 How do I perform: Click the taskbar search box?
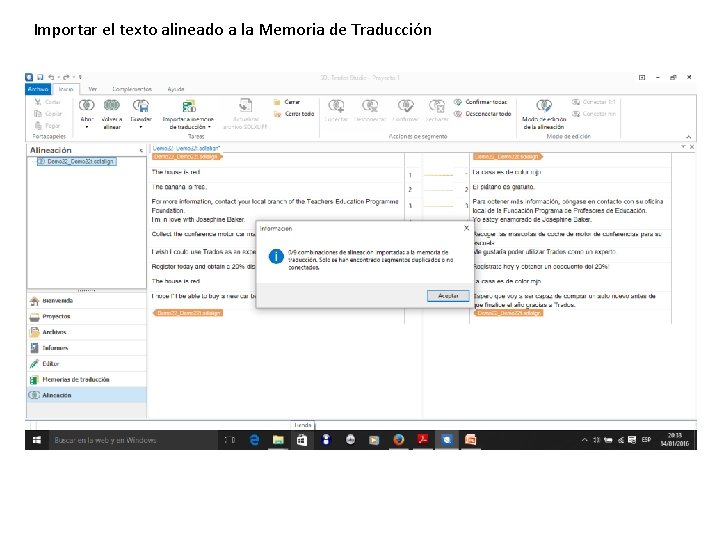click(133, 440)
